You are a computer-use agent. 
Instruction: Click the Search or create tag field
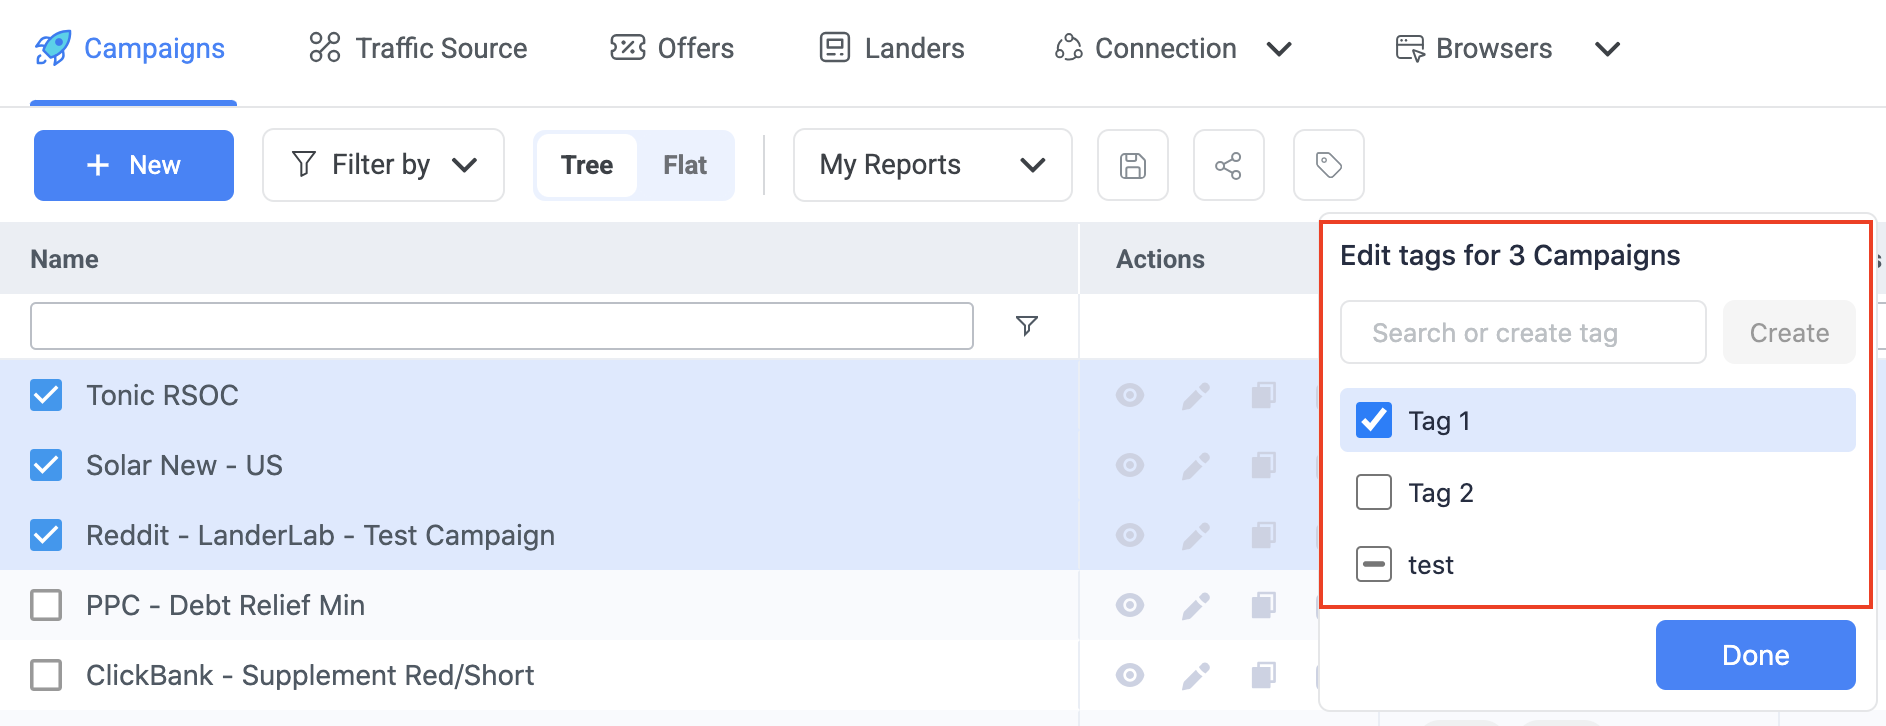[1522, 333]
